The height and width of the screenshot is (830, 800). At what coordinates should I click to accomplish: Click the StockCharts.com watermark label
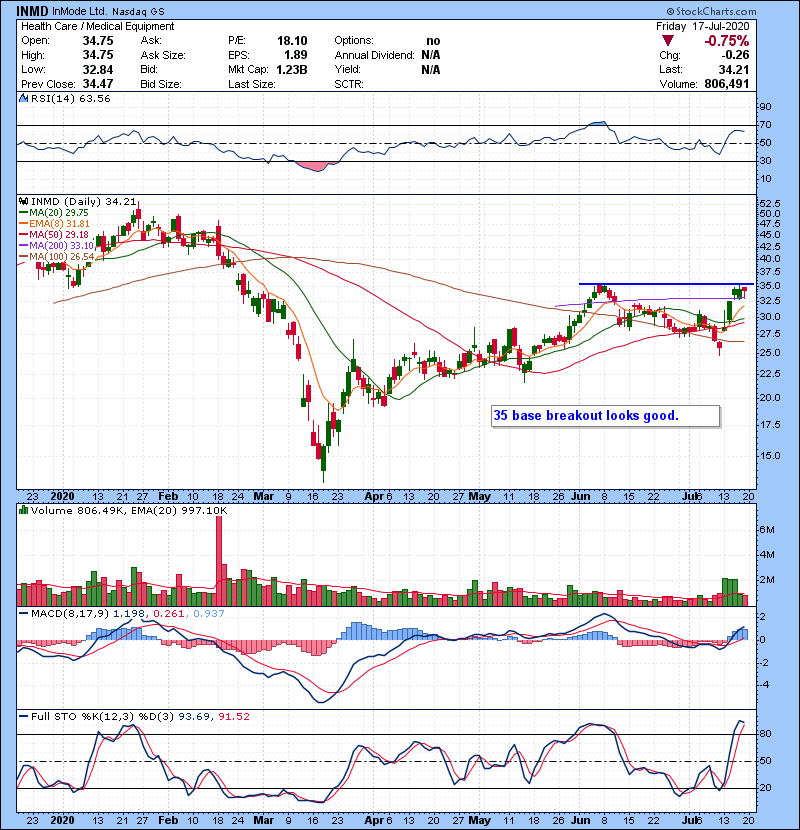pos(711,11)
